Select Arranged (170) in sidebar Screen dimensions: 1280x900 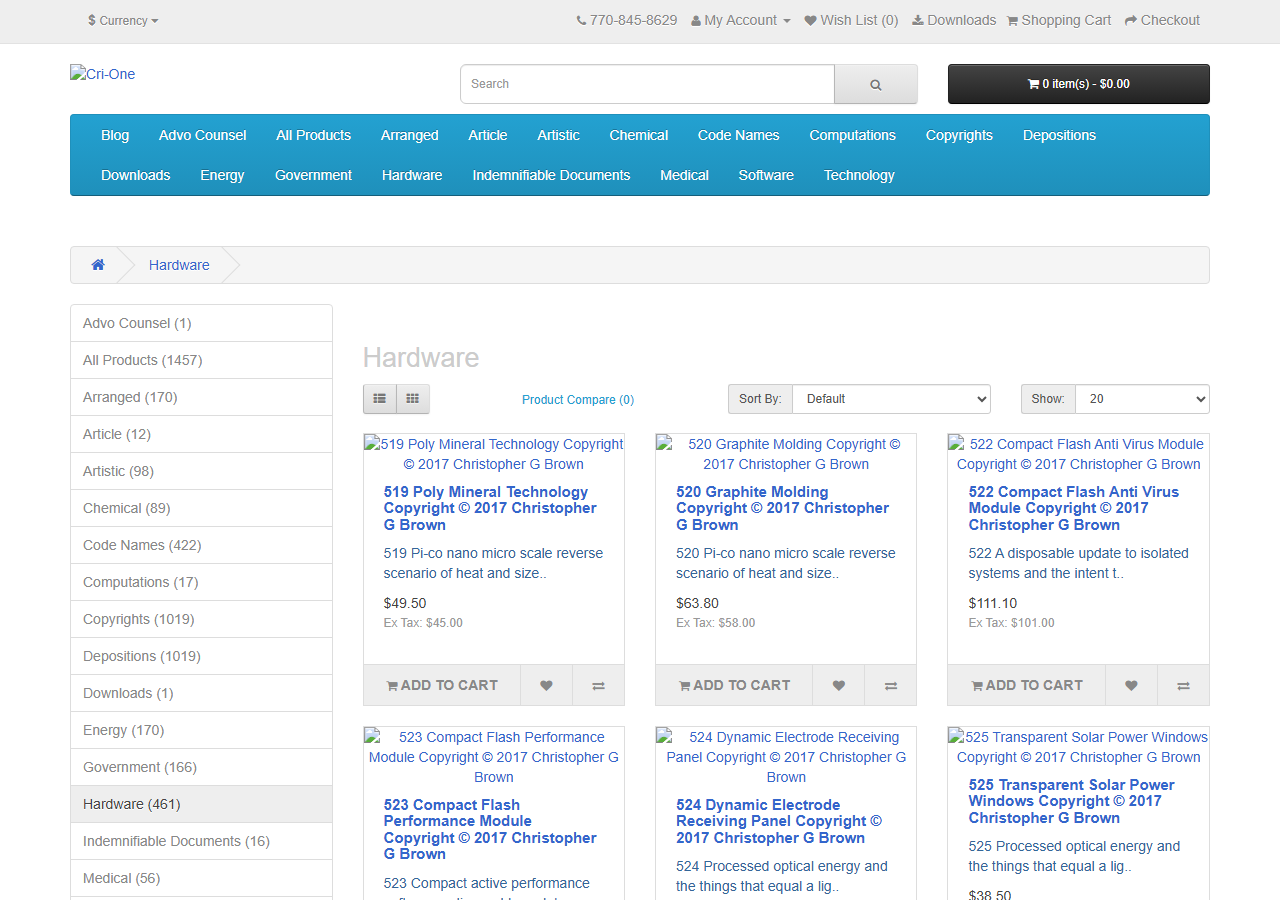point(201,397)
